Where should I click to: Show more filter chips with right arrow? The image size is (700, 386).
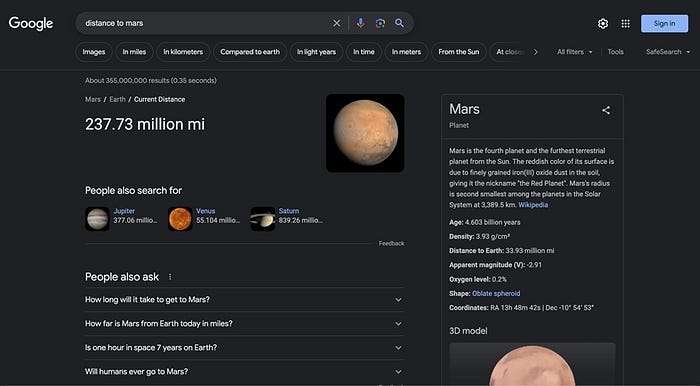click(536, 52)
